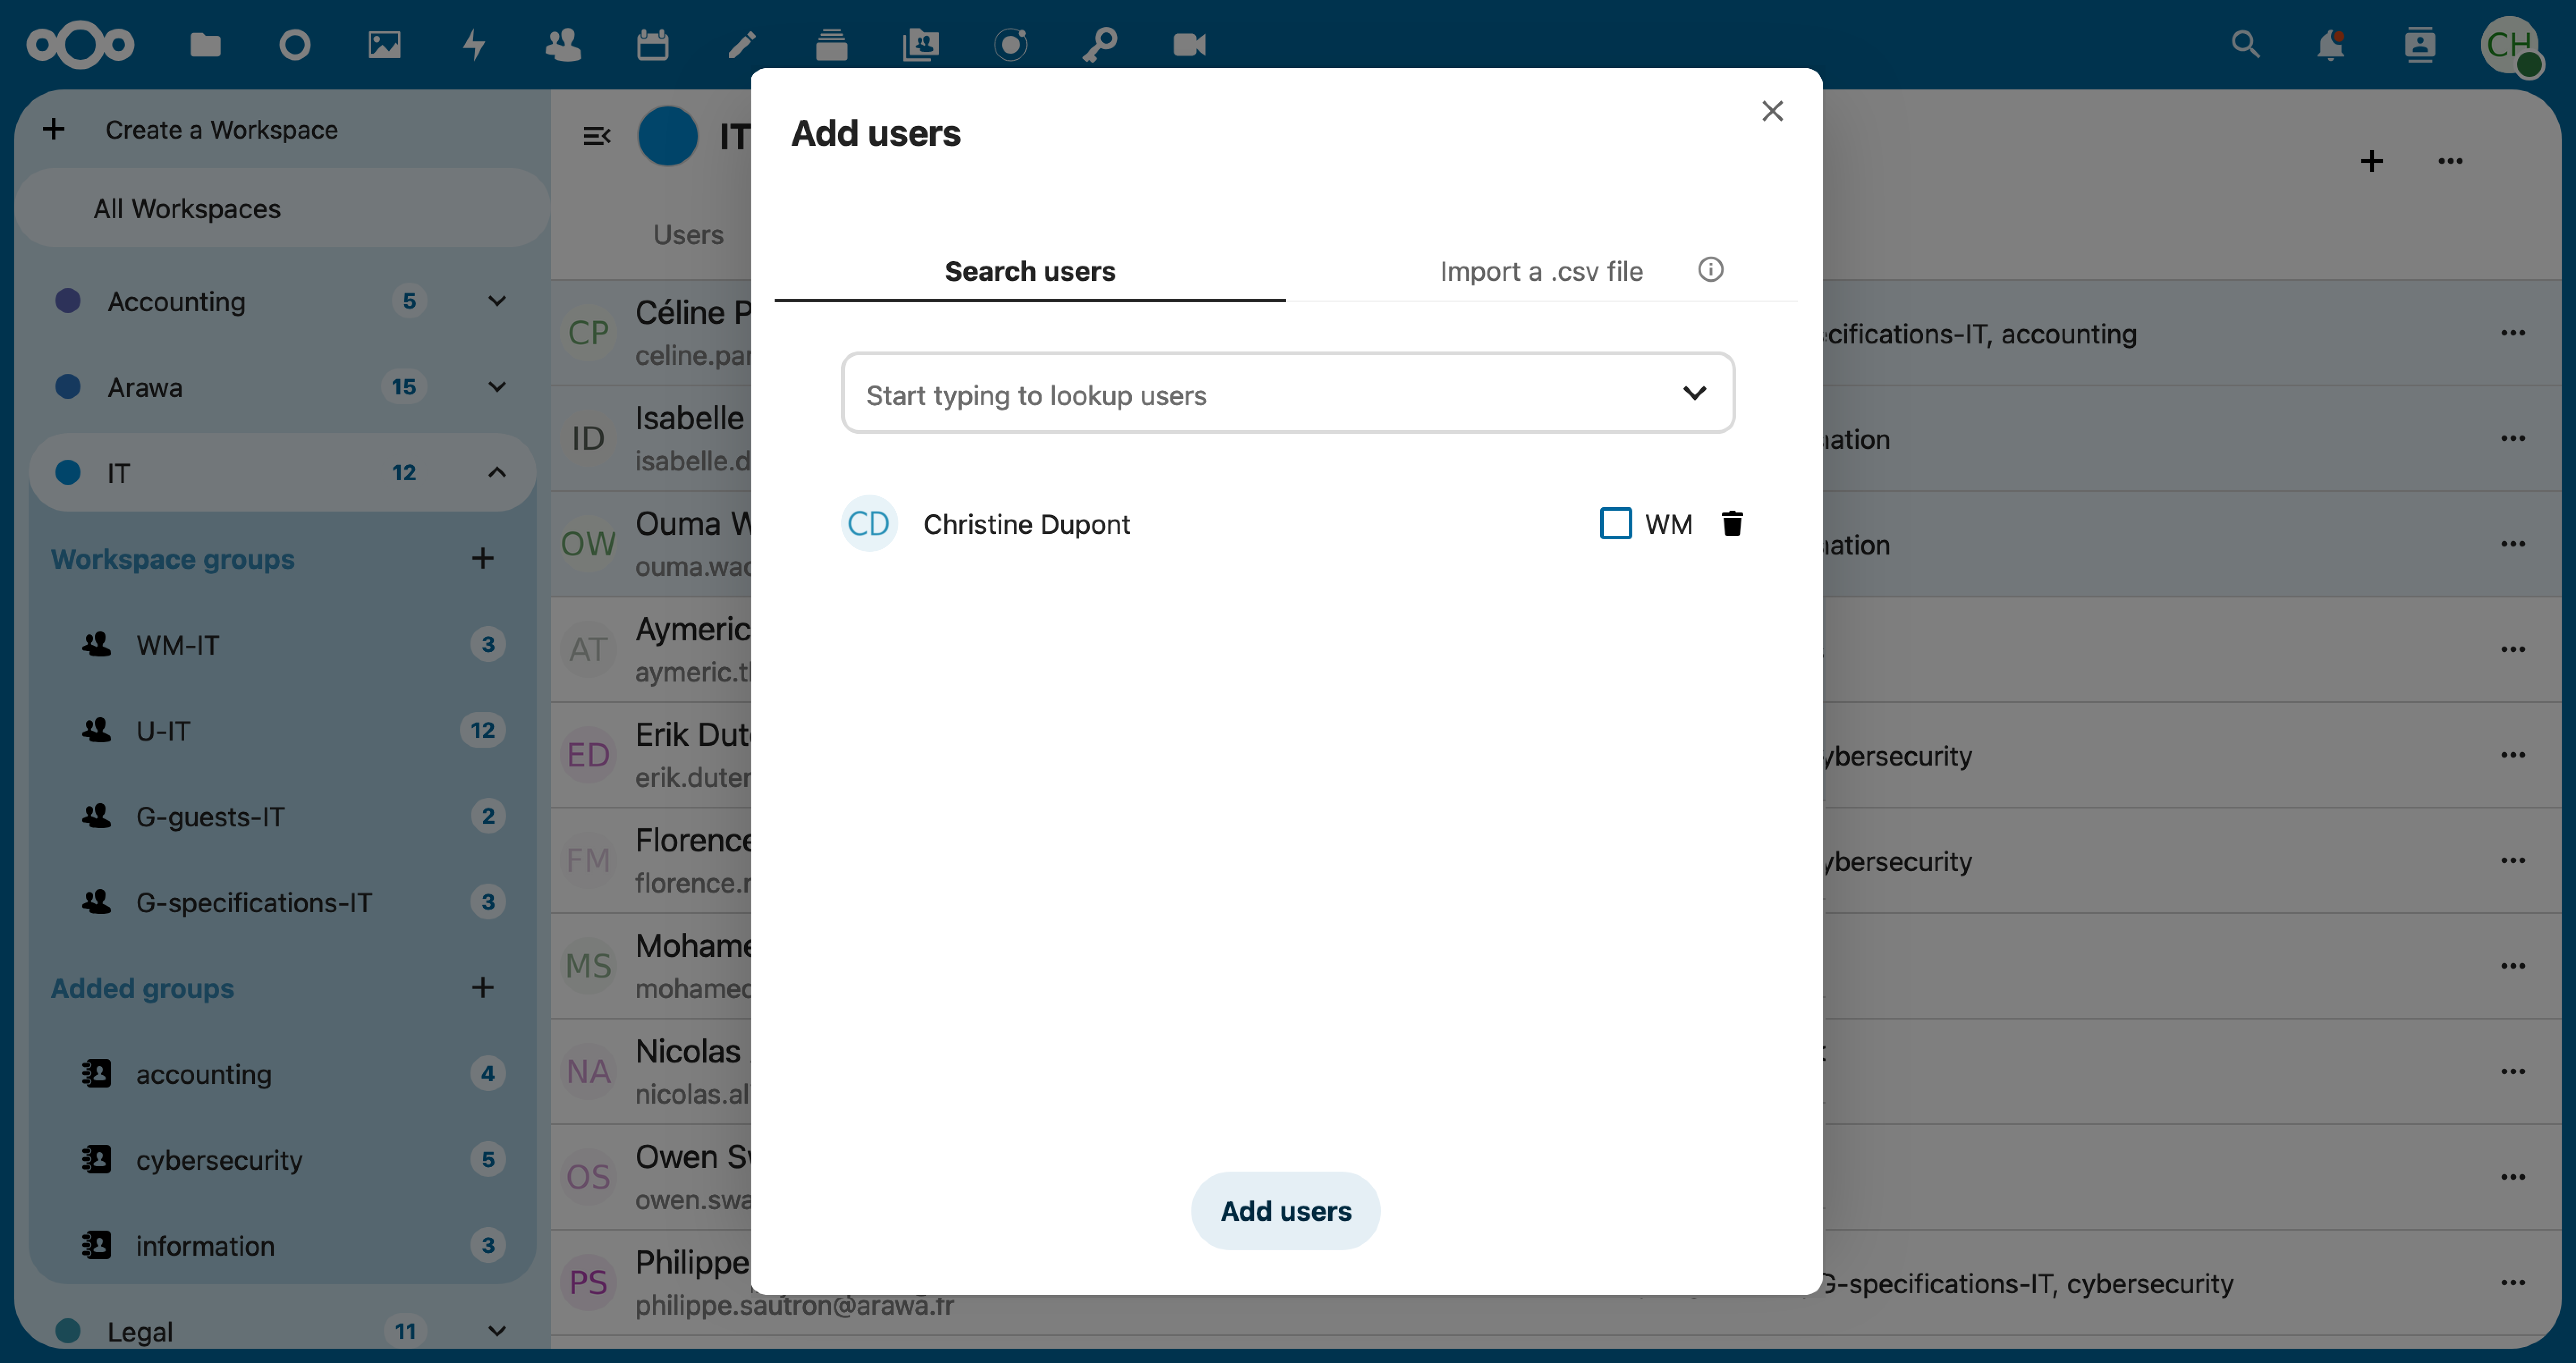Check the WM checkbox for Christine Dupont

pos(1615,523)
